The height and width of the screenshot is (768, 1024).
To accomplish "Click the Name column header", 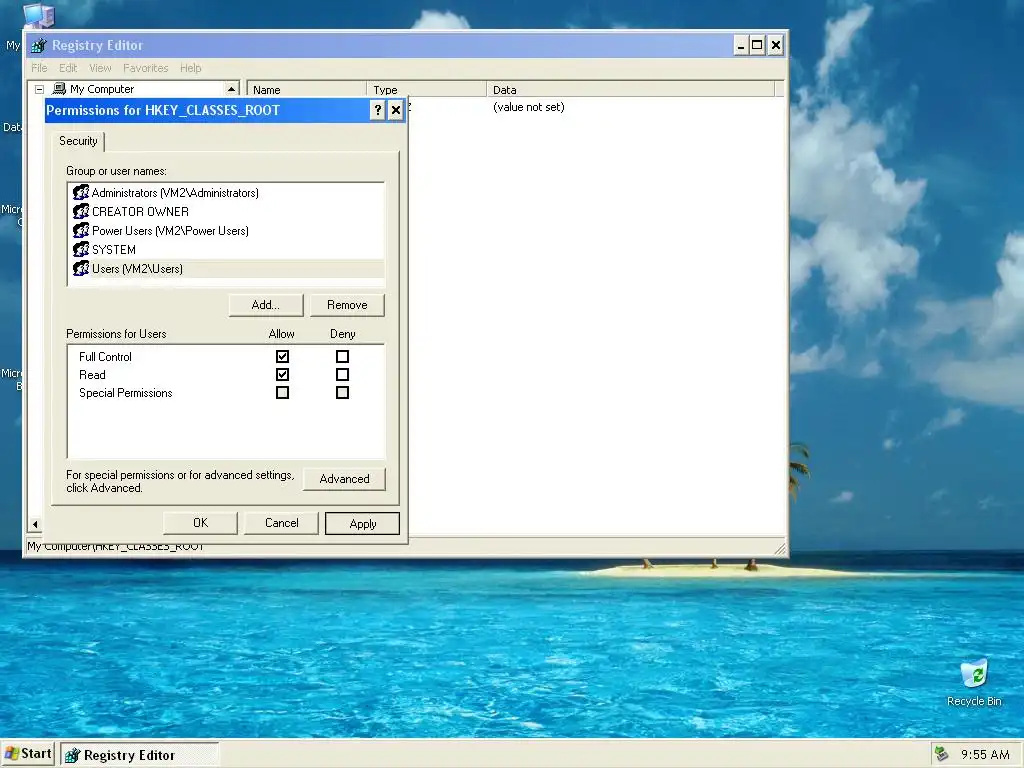I will [306, 89].
